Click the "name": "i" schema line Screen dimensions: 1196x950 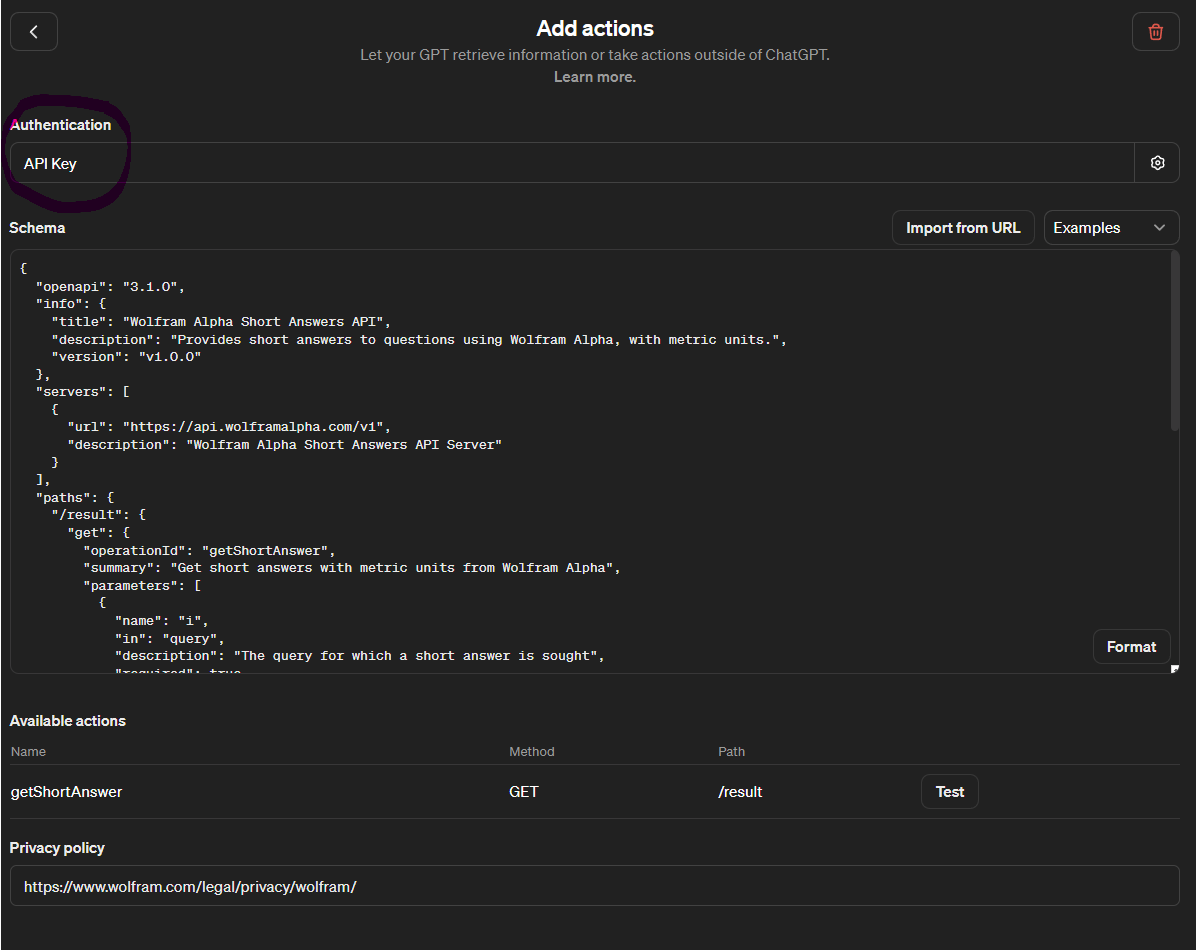point(162,621)
